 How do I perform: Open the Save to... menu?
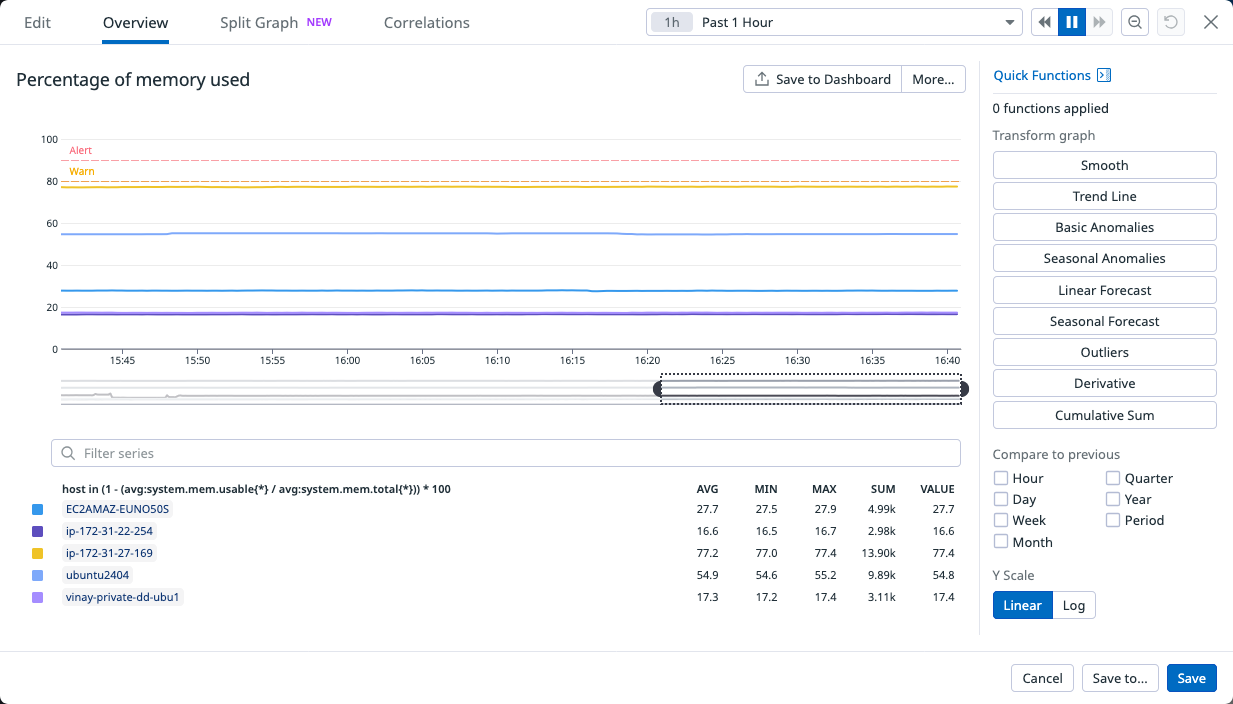tap(1119, 678)
